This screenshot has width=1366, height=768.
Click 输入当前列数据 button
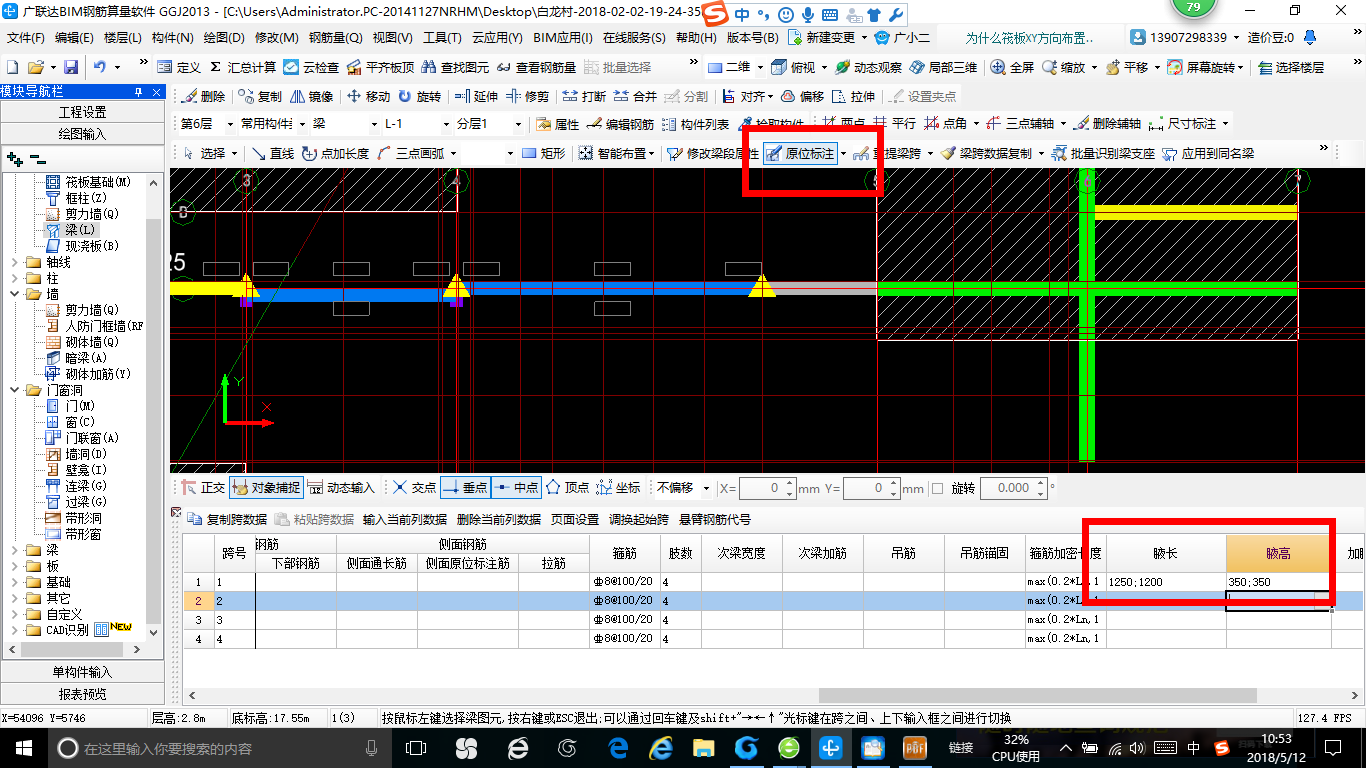pyautogui.click(x=405, y=519)
